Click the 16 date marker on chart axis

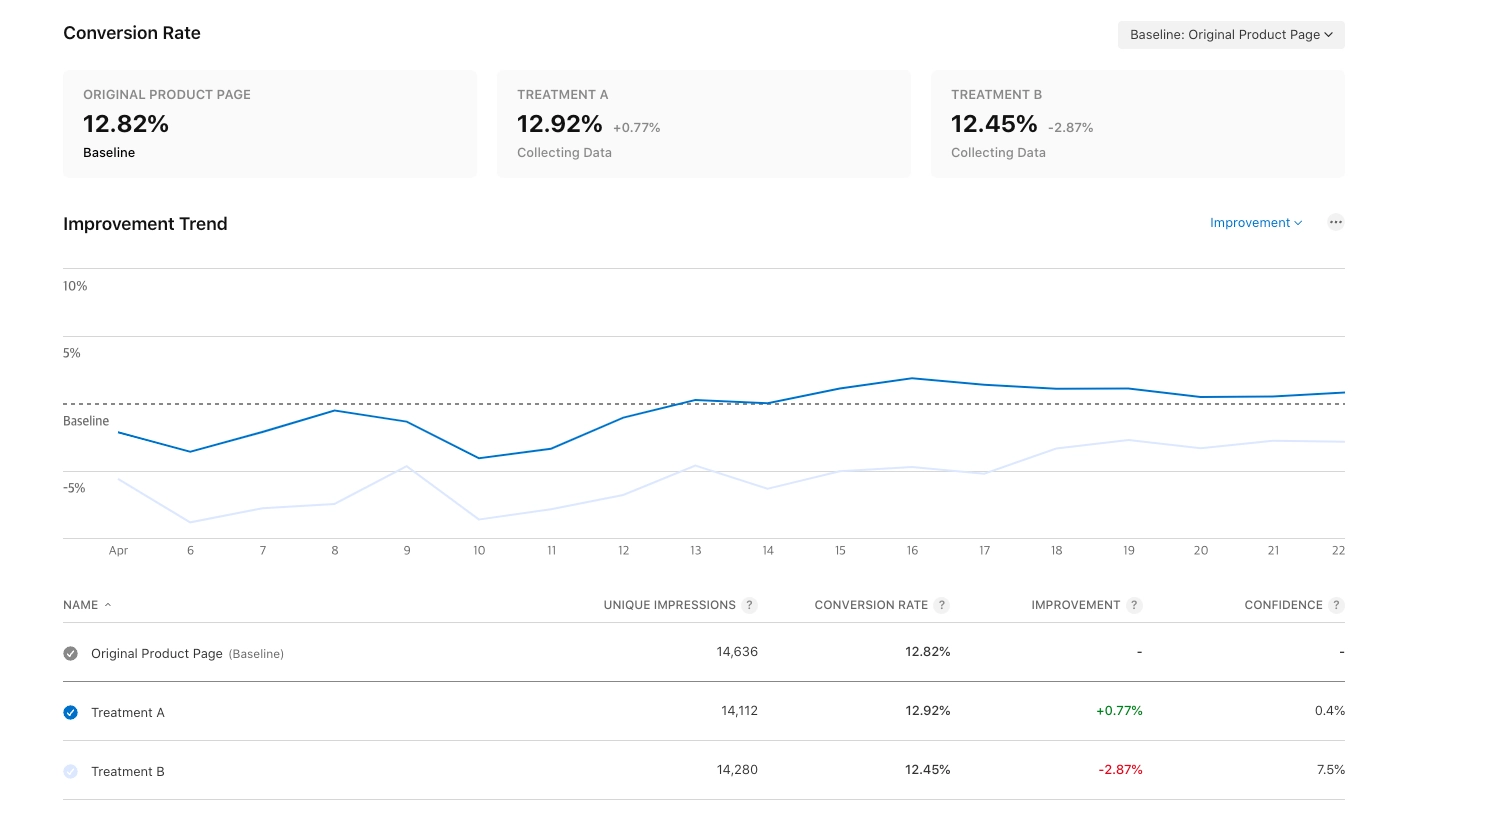pyautogui.click(x=912, y=551)
